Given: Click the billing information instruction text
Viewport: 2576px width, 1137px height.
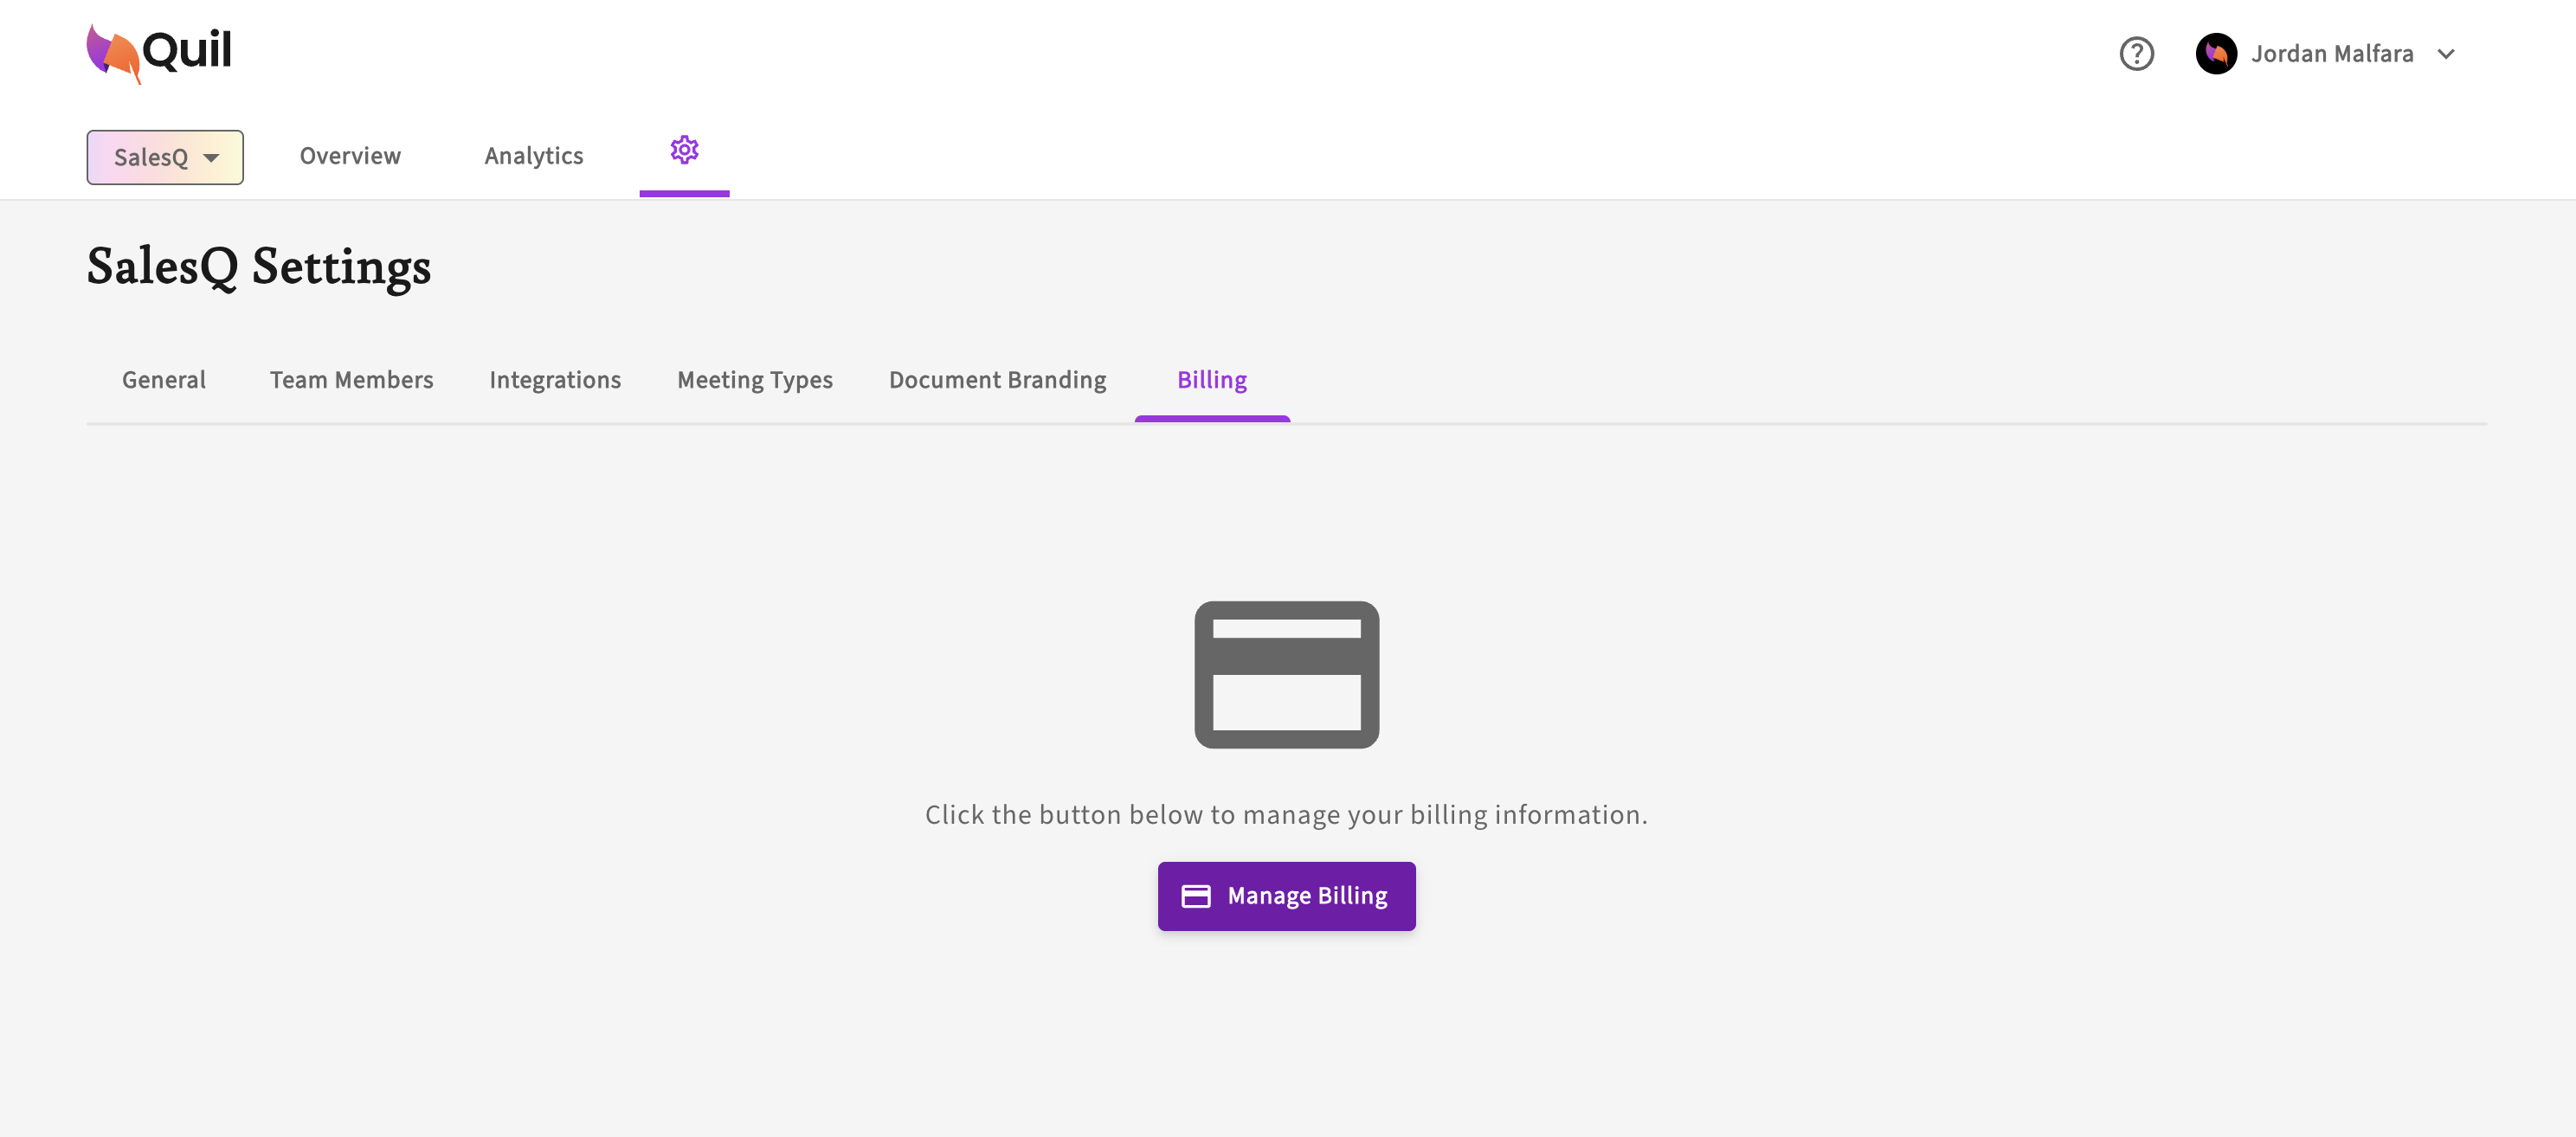Looking at the screenshot, I should click(1286, 815).
